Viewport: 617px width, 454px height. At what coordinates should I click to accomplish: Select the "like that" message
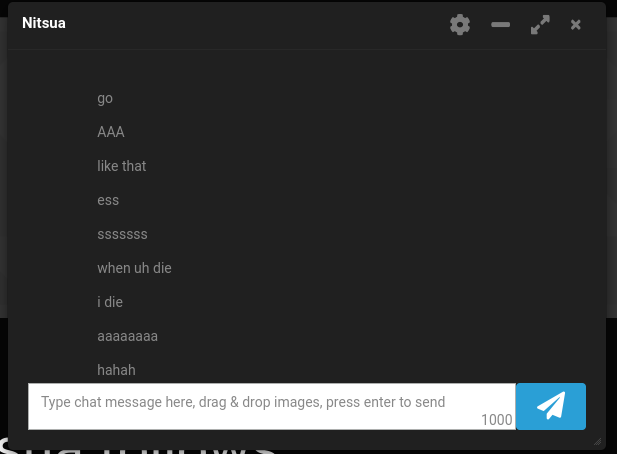click(122, 166)
